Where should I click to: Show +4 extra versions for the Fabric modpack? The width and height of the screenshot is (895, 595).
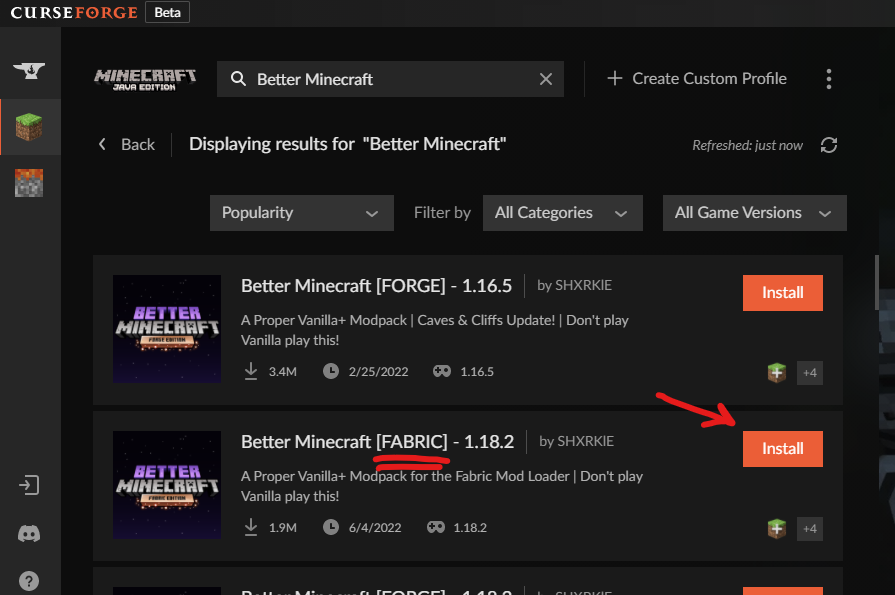[809, 528]
